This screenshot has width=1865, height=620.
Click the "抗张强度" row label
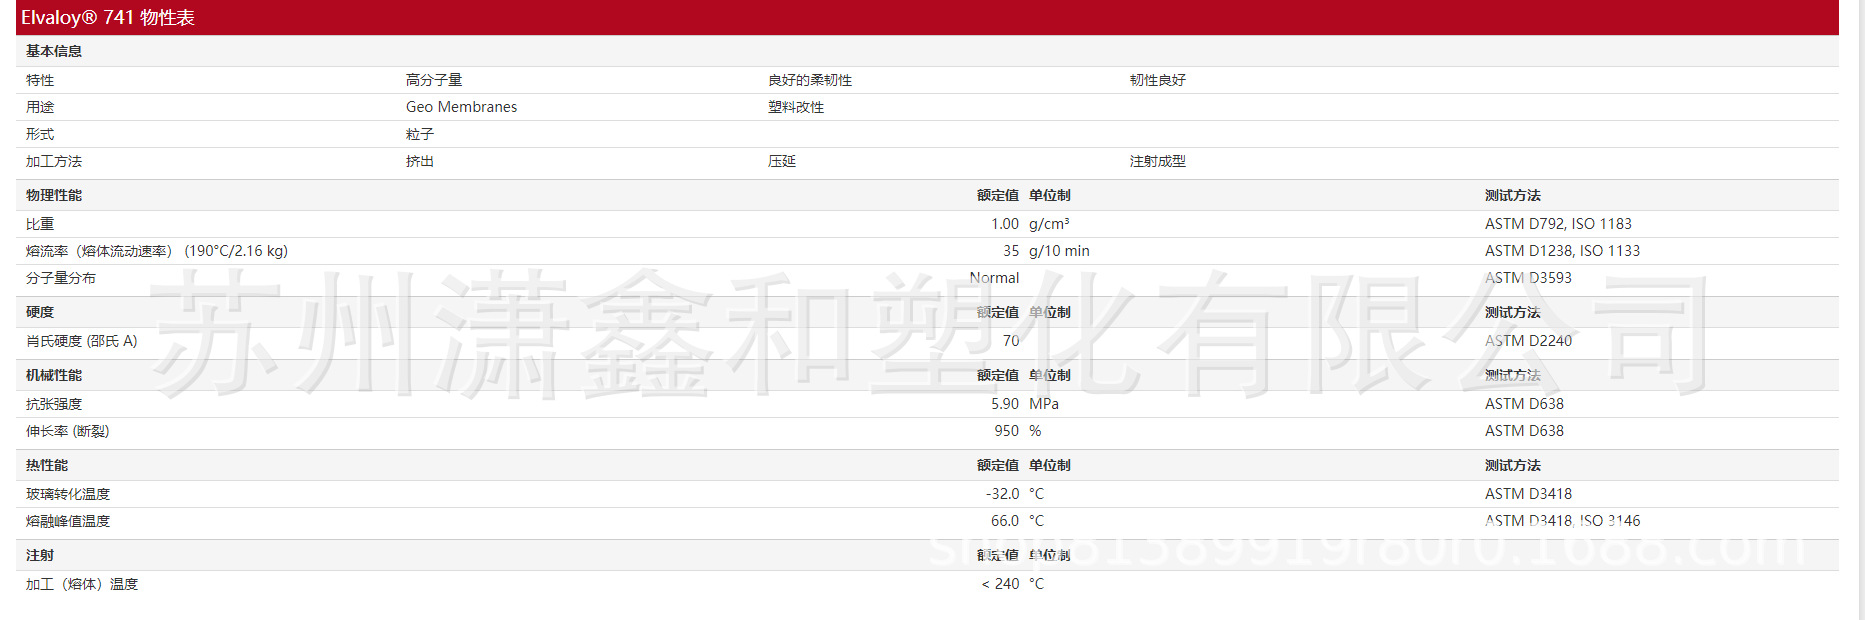click(x=54, y=404)
